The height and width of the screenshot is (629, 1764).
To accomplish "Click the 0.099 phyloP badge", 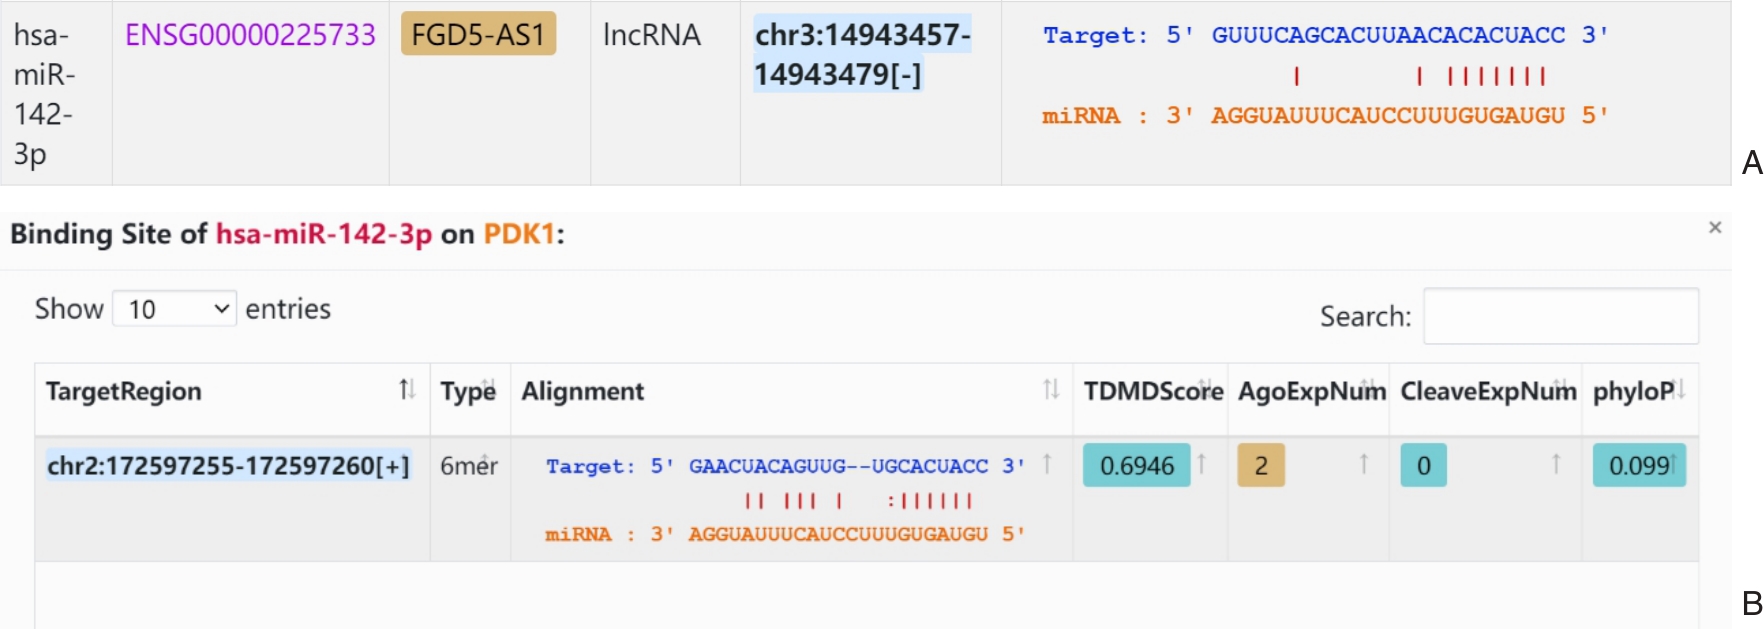I will pyautogui.click(x=1639, y=466).
